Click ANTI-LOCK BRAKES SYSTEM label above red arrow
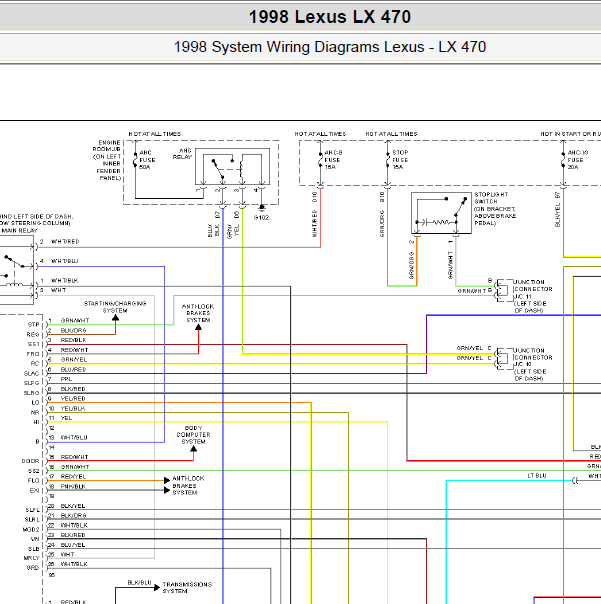 [x=198, y=313]
